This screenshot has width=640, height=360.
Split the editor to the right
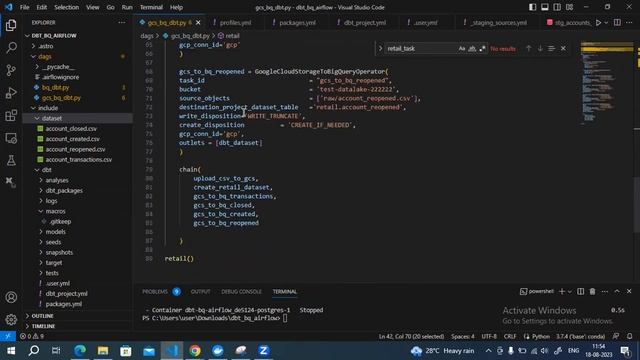point(617,22)
